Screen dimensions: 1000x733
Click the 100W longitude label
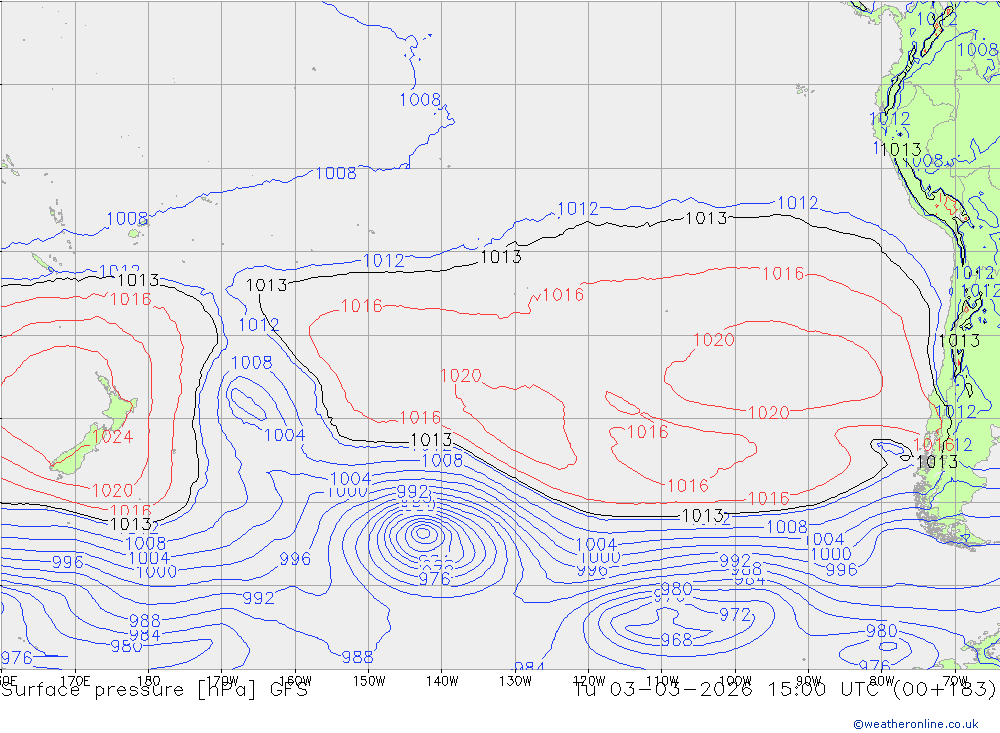tap(735, 681)
